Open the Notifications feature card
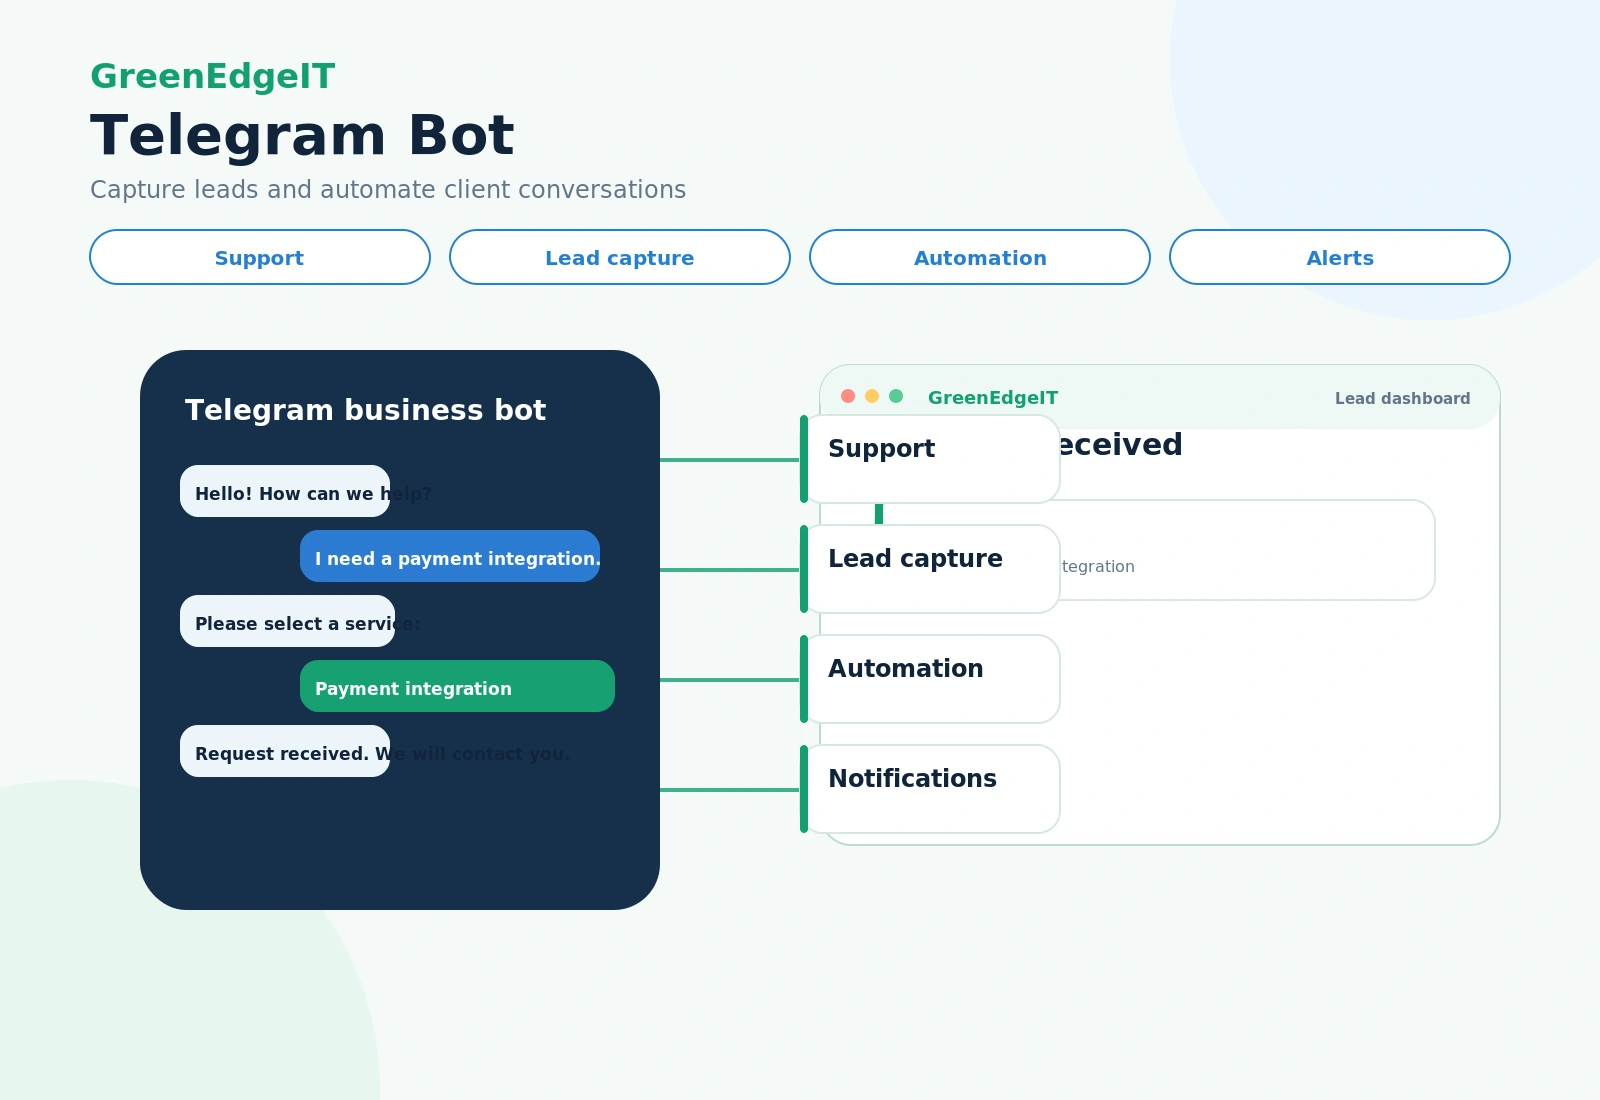 click(x=930, y=789)
